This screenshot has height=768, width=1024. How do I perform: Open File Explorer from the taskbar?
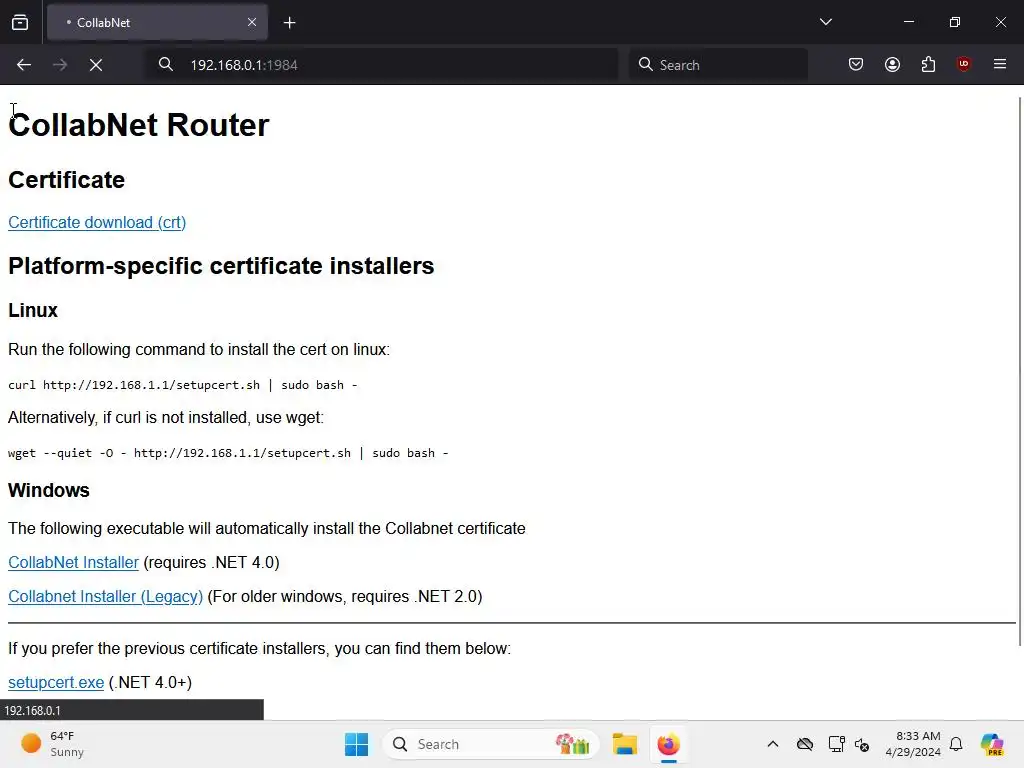[x=625, y=744]
